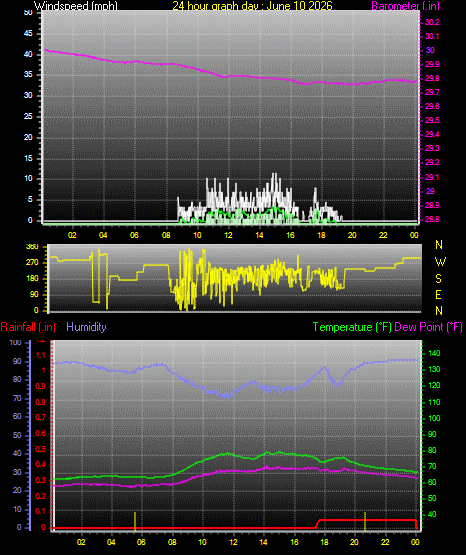Screen dimensions: 466x555
Task: Click the "29.4" barometer axis value
Action: pos(432,134)
